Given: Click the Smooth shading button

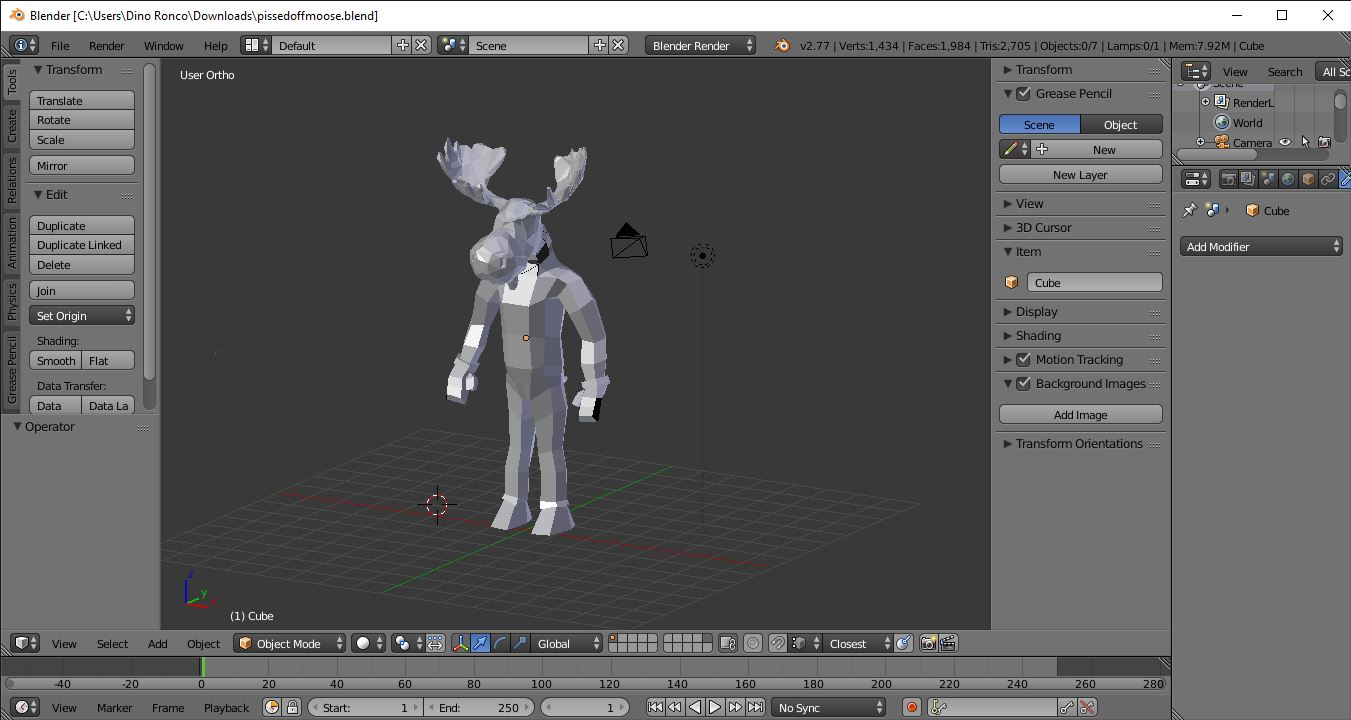Looking at the screenshot, I should (56, 360).
